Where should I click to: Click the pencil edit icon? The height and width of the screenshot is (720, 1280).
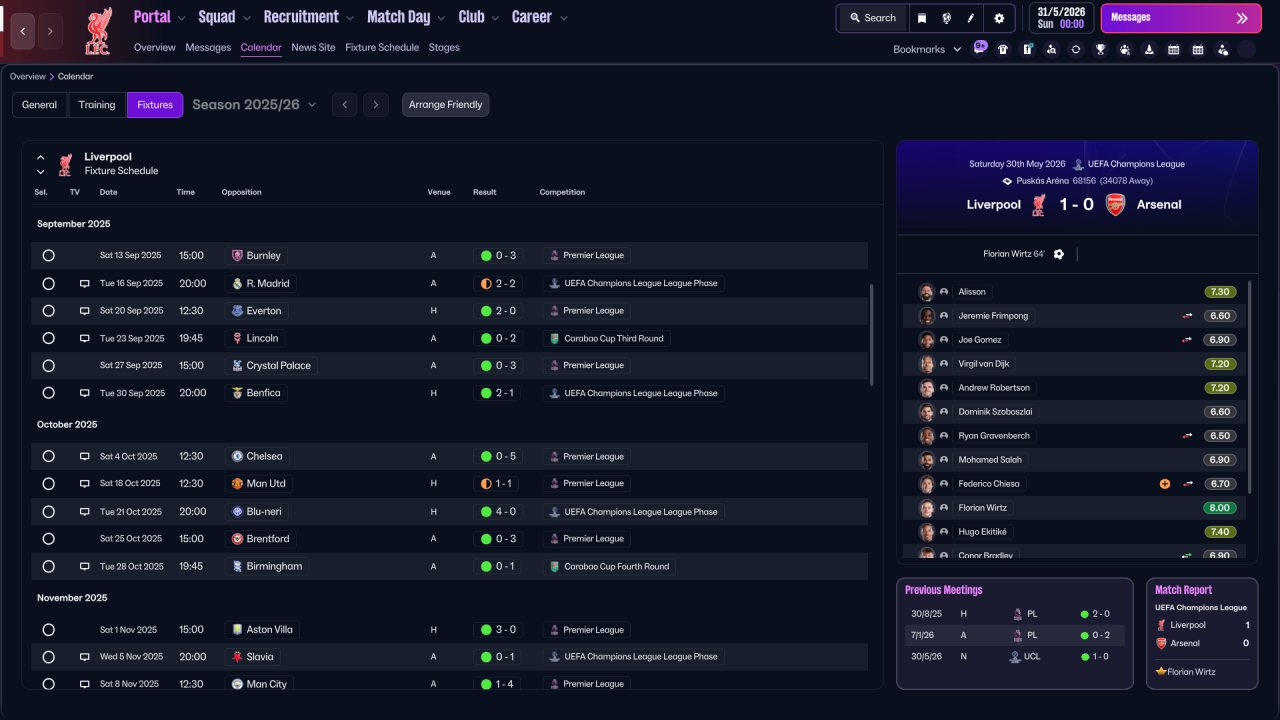point(971,18)
